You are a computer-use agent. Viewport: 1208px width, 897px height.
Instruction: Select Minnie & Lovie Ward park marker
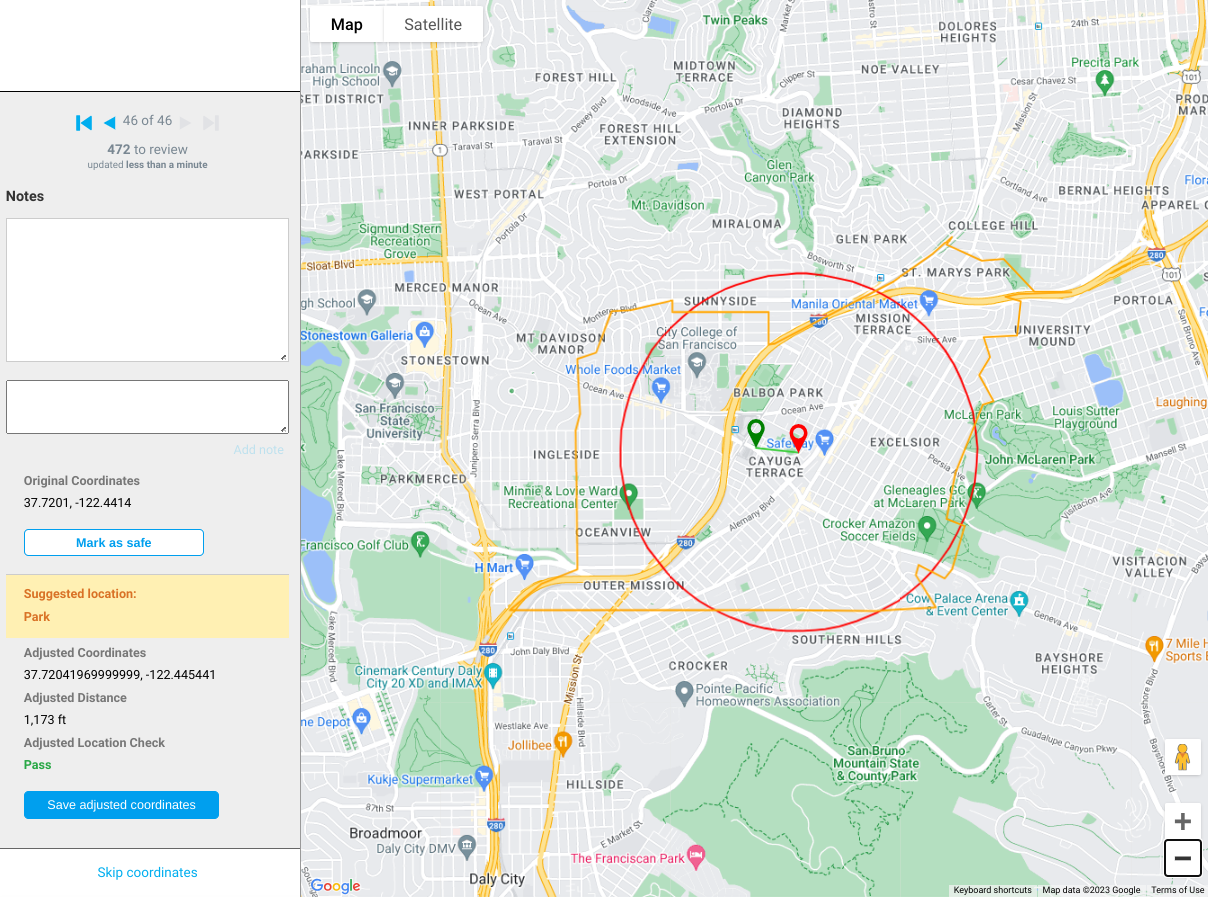tap(629, 494)
